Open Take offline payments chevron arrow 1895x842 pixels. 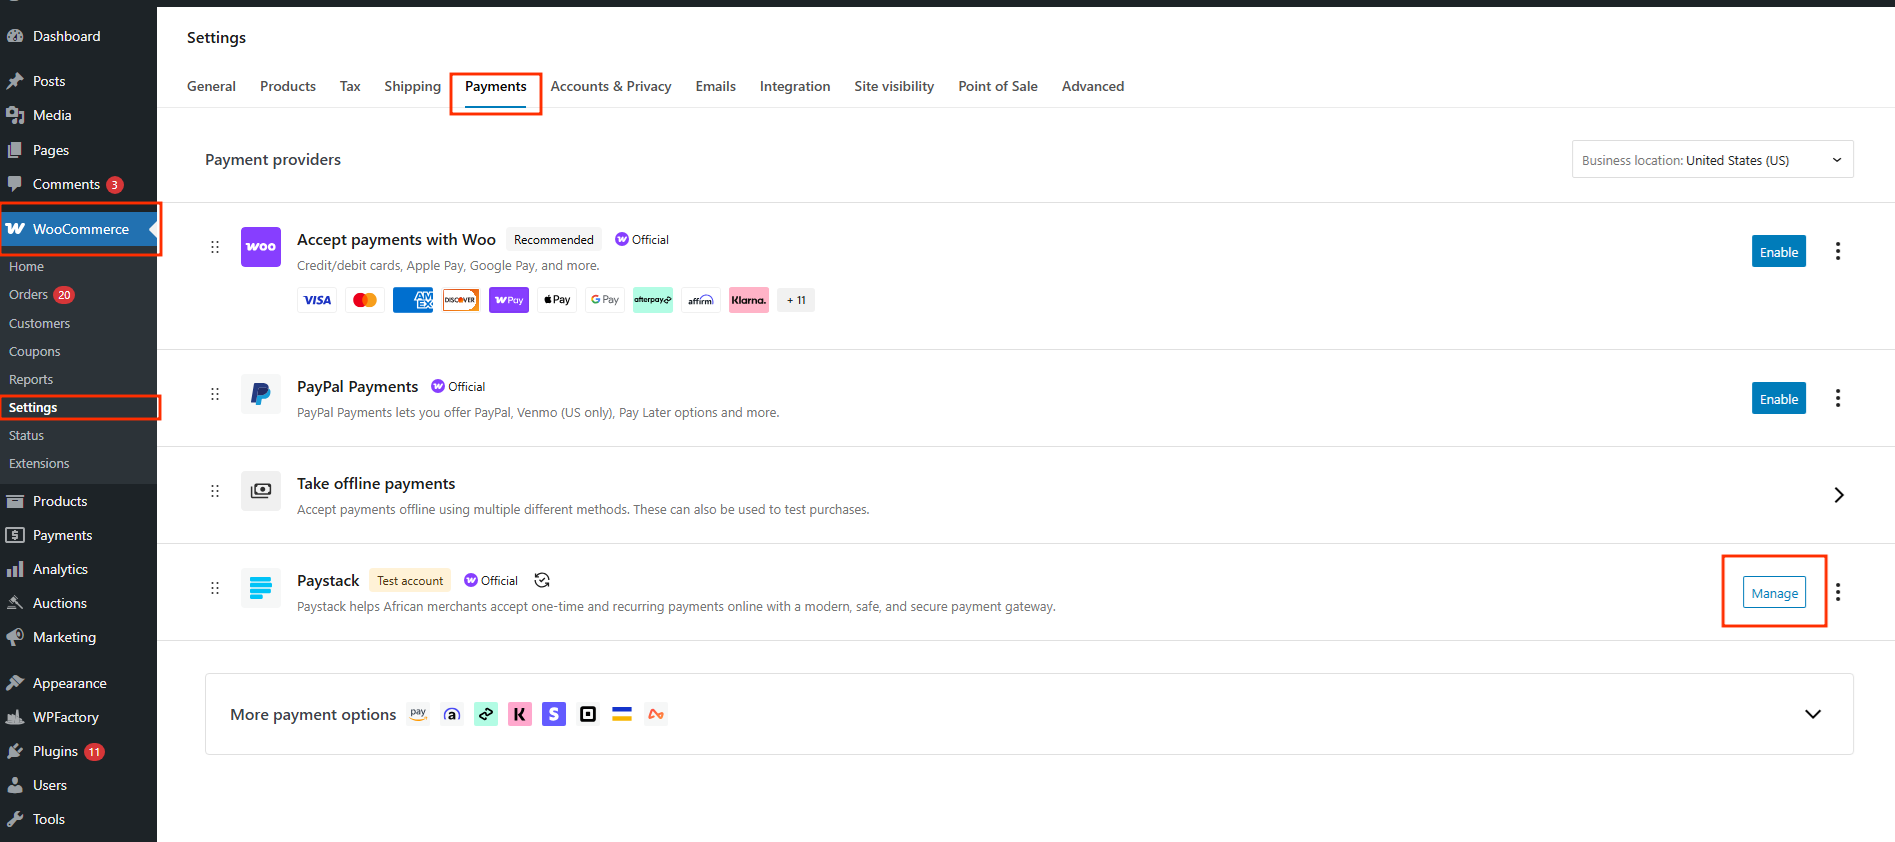[1838, 495]
